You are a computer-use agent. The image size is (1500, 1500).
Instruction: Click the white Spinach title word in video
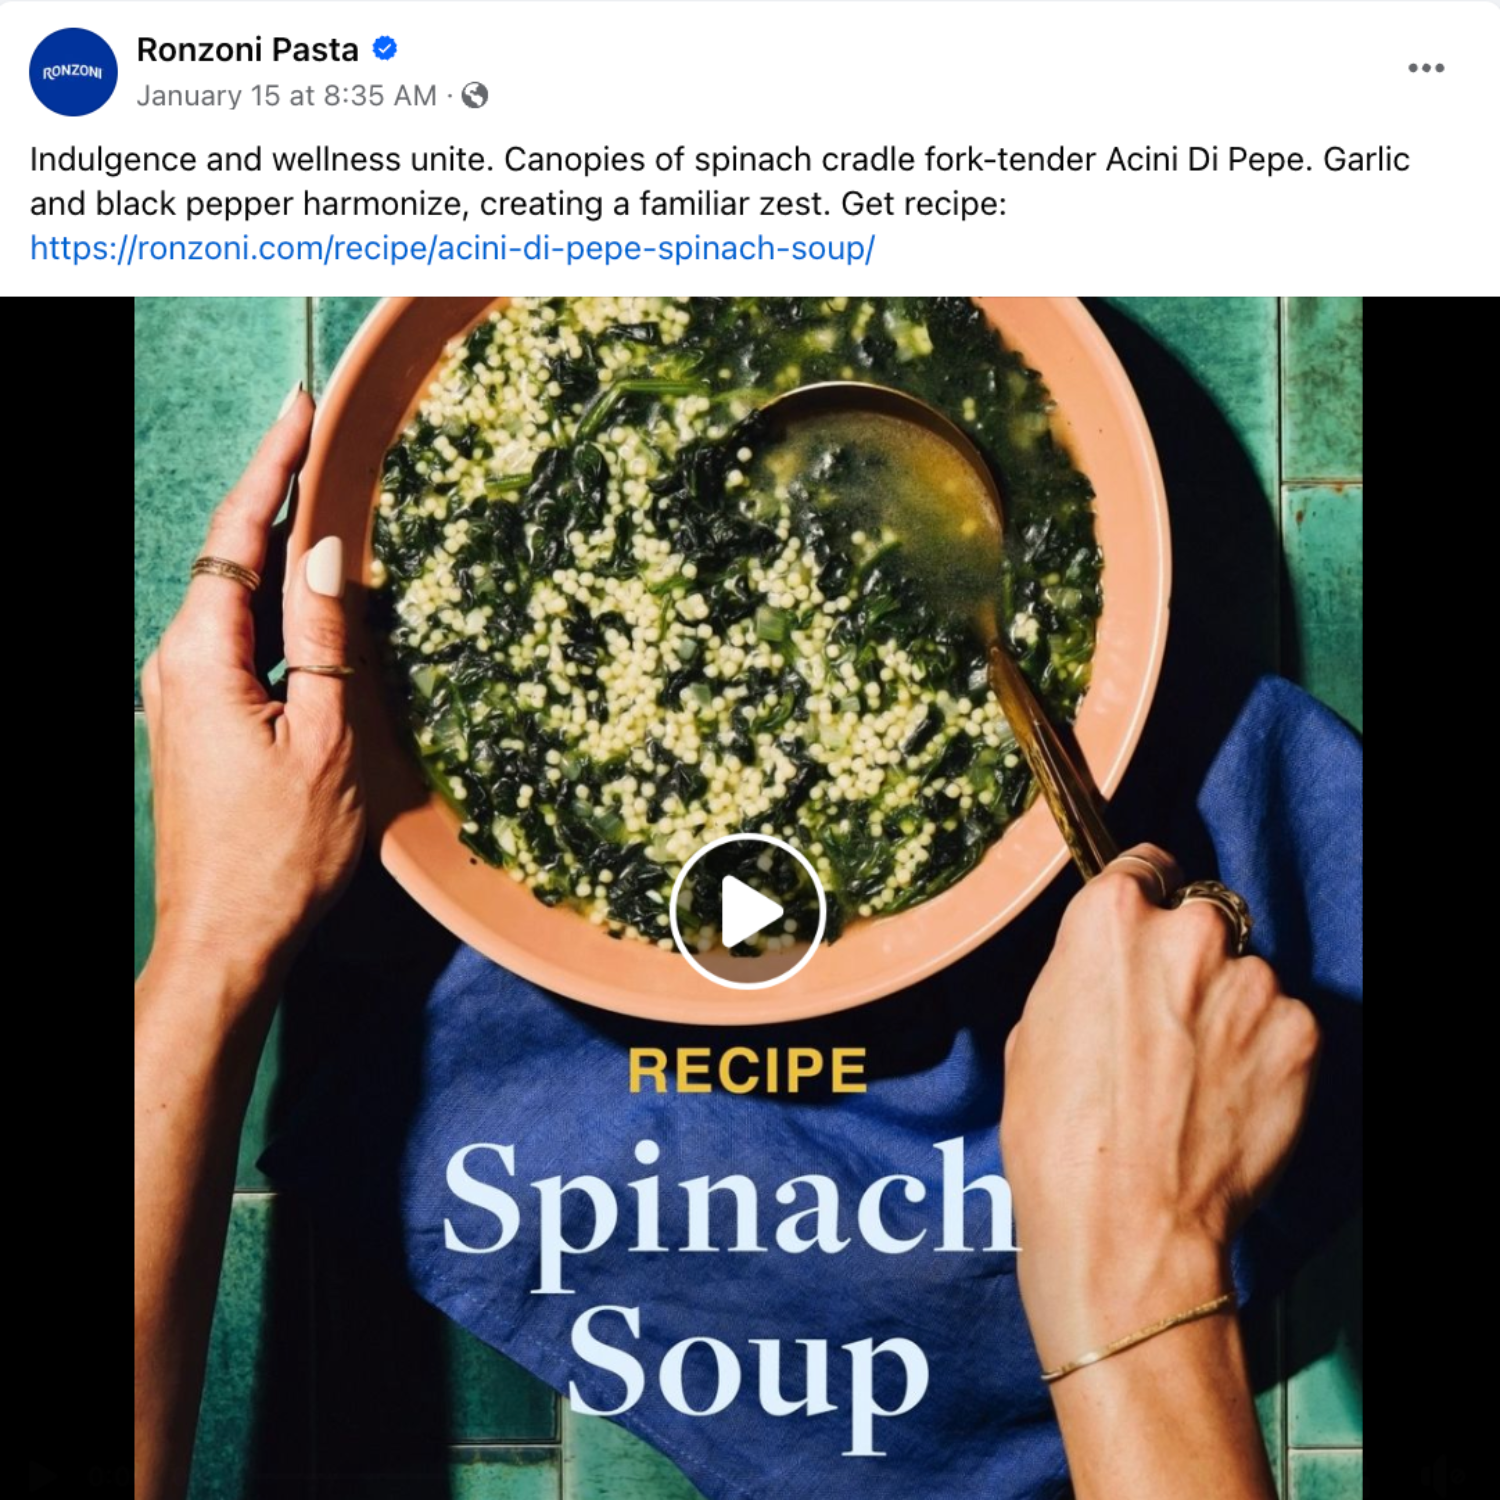pyautogui.click(x=730, y=1210)
